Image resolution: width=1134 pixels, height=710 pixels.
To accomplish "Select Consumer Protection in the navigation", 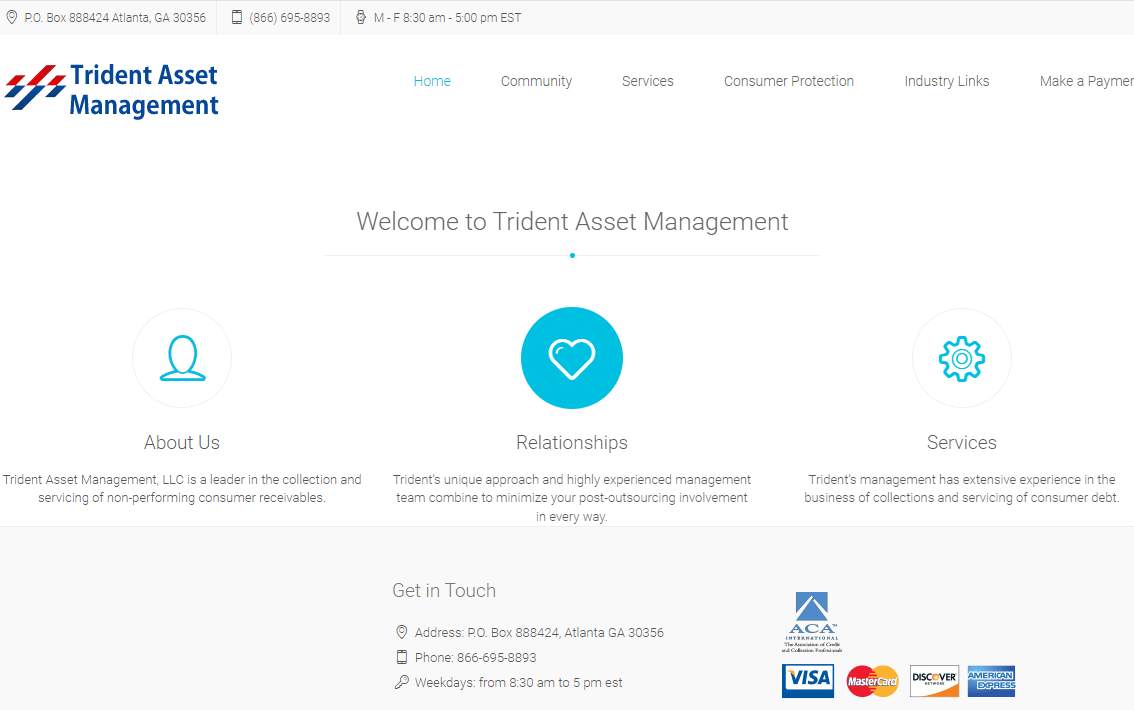I will click(x=789, y=81).
